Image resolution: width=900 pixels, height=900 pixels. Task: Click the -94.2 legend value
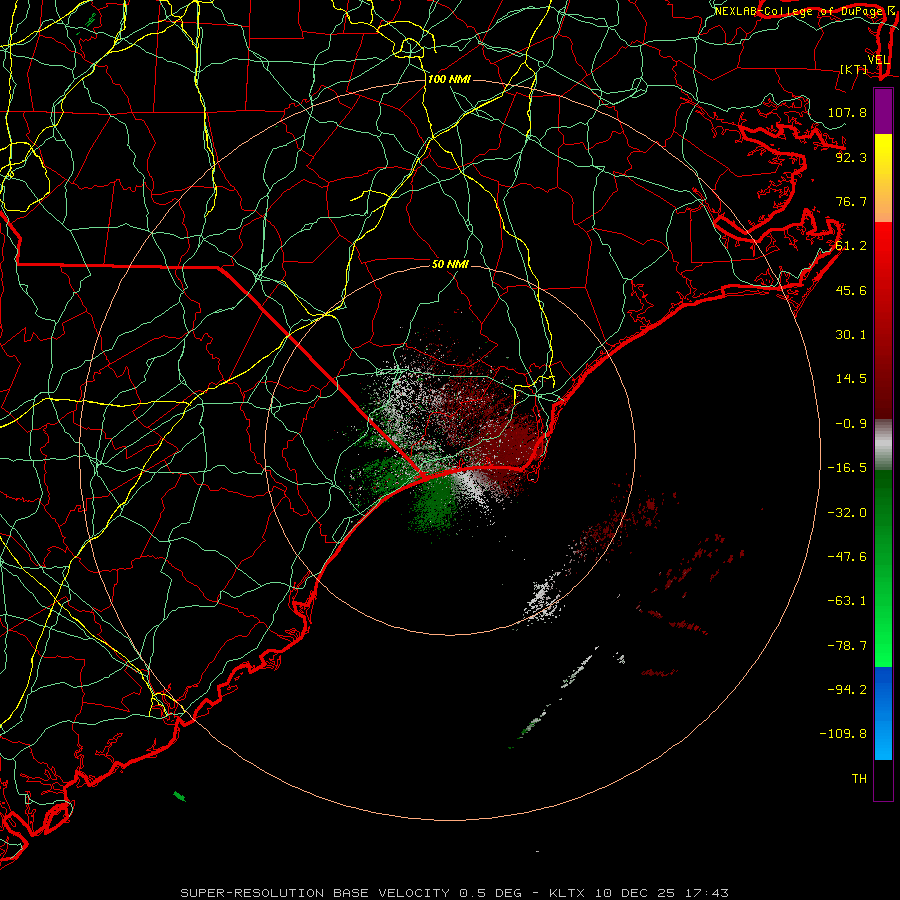847,689
